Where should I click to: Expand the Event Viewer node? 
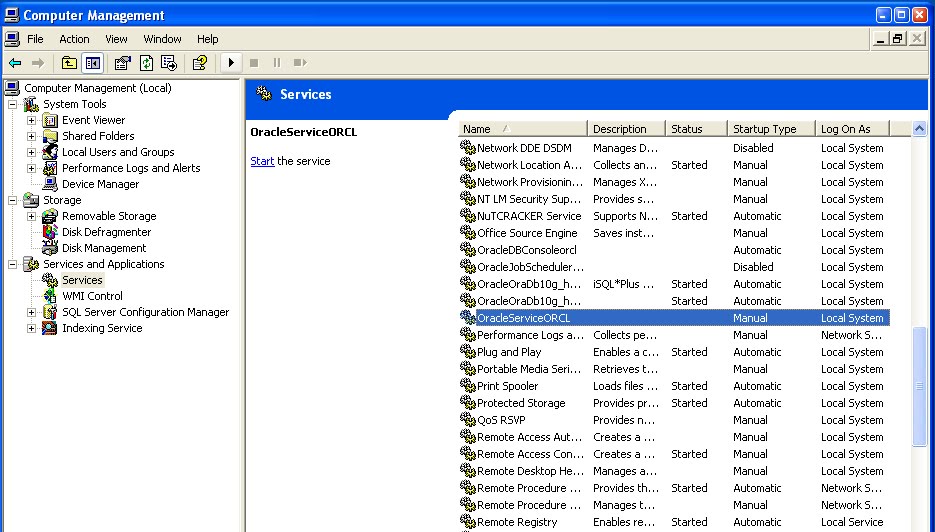32,120
